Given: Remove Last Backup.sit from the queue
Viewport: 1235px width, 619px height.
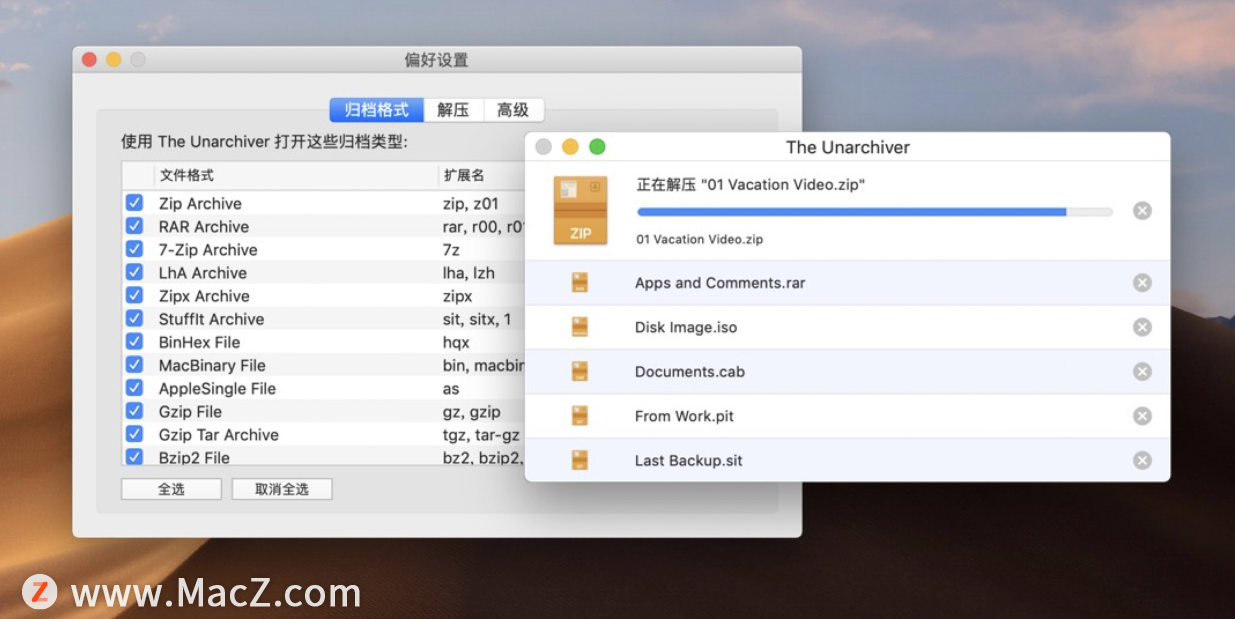Looking at the screenshot, I should [x=1142, y=460].
